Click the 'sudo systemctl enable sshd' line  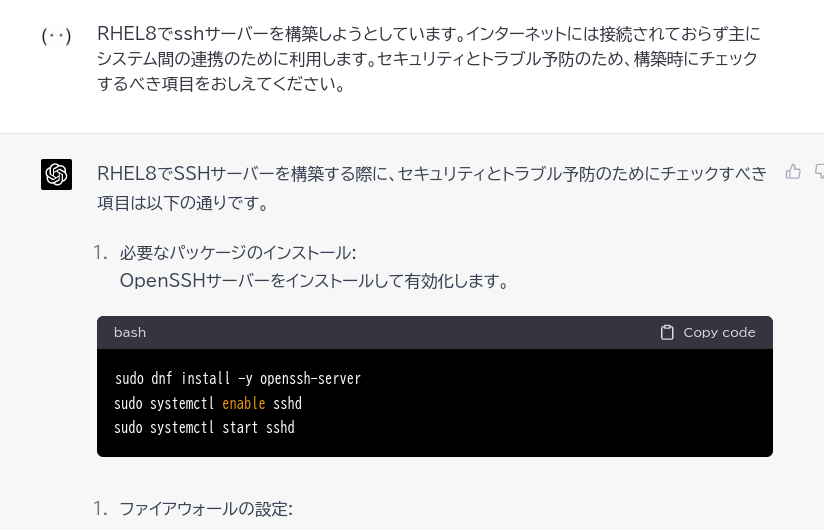(x=208, y=403)
